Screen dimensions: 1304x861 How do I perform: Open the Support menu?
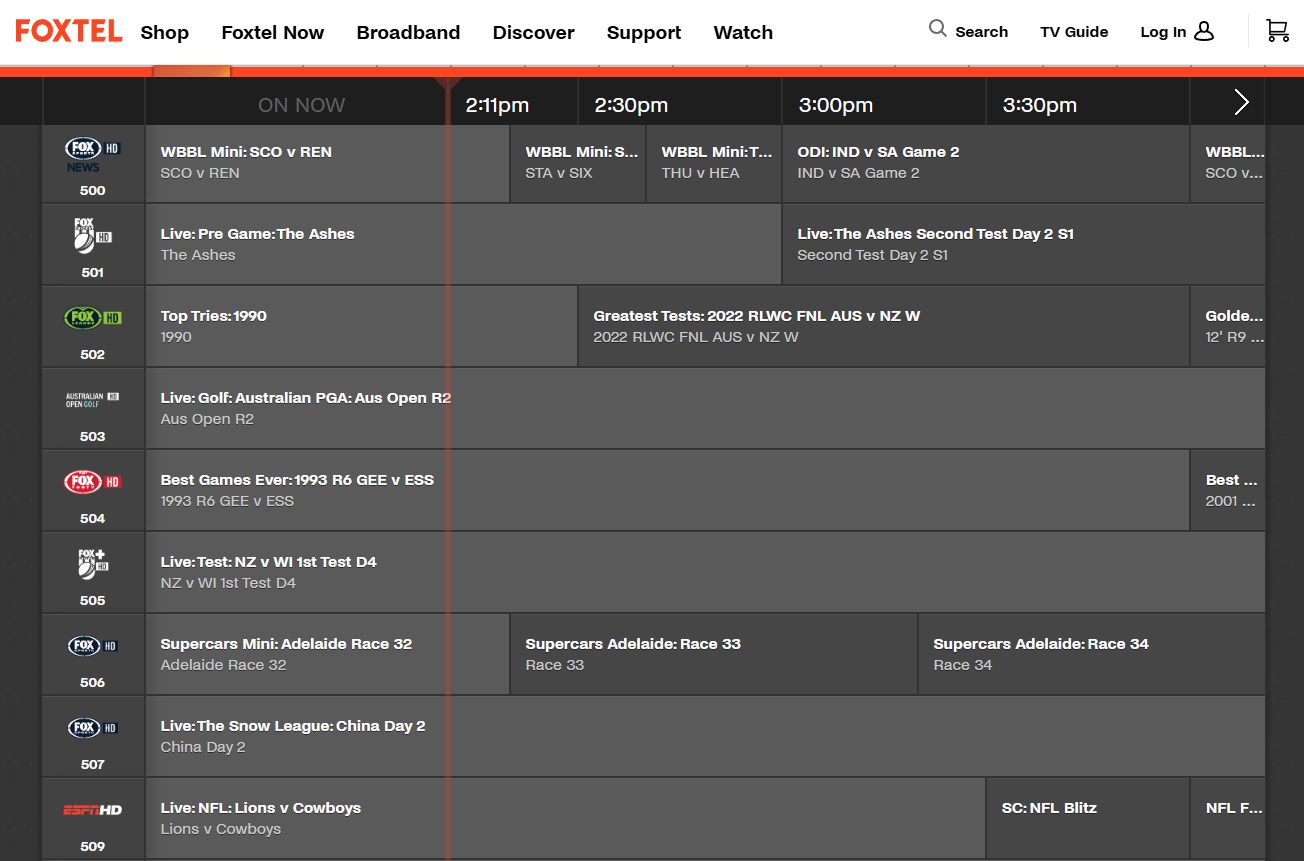(644, 33)
